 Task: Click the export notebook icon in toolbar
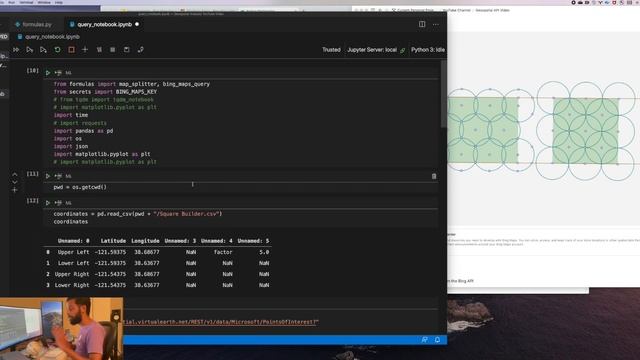(140, 50)
